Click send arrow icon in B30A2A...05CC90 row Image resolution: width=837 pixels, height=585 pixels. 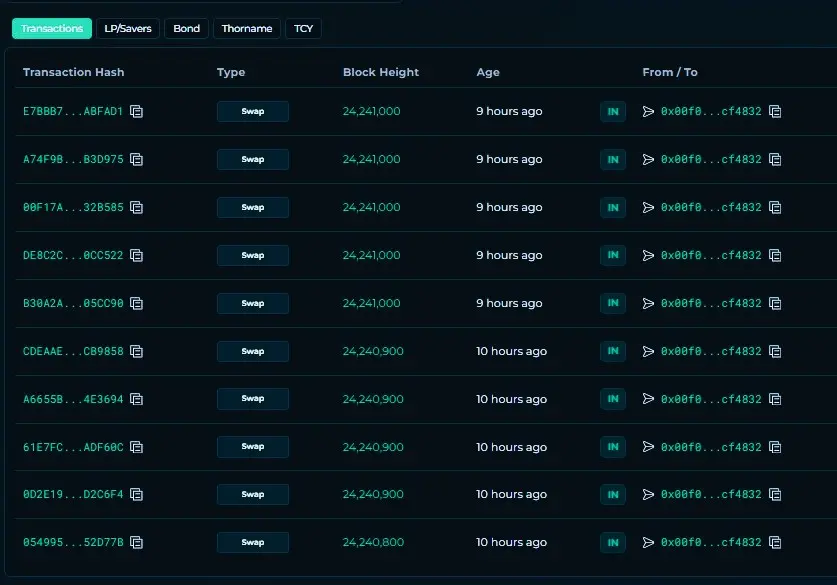coord(648,303)
